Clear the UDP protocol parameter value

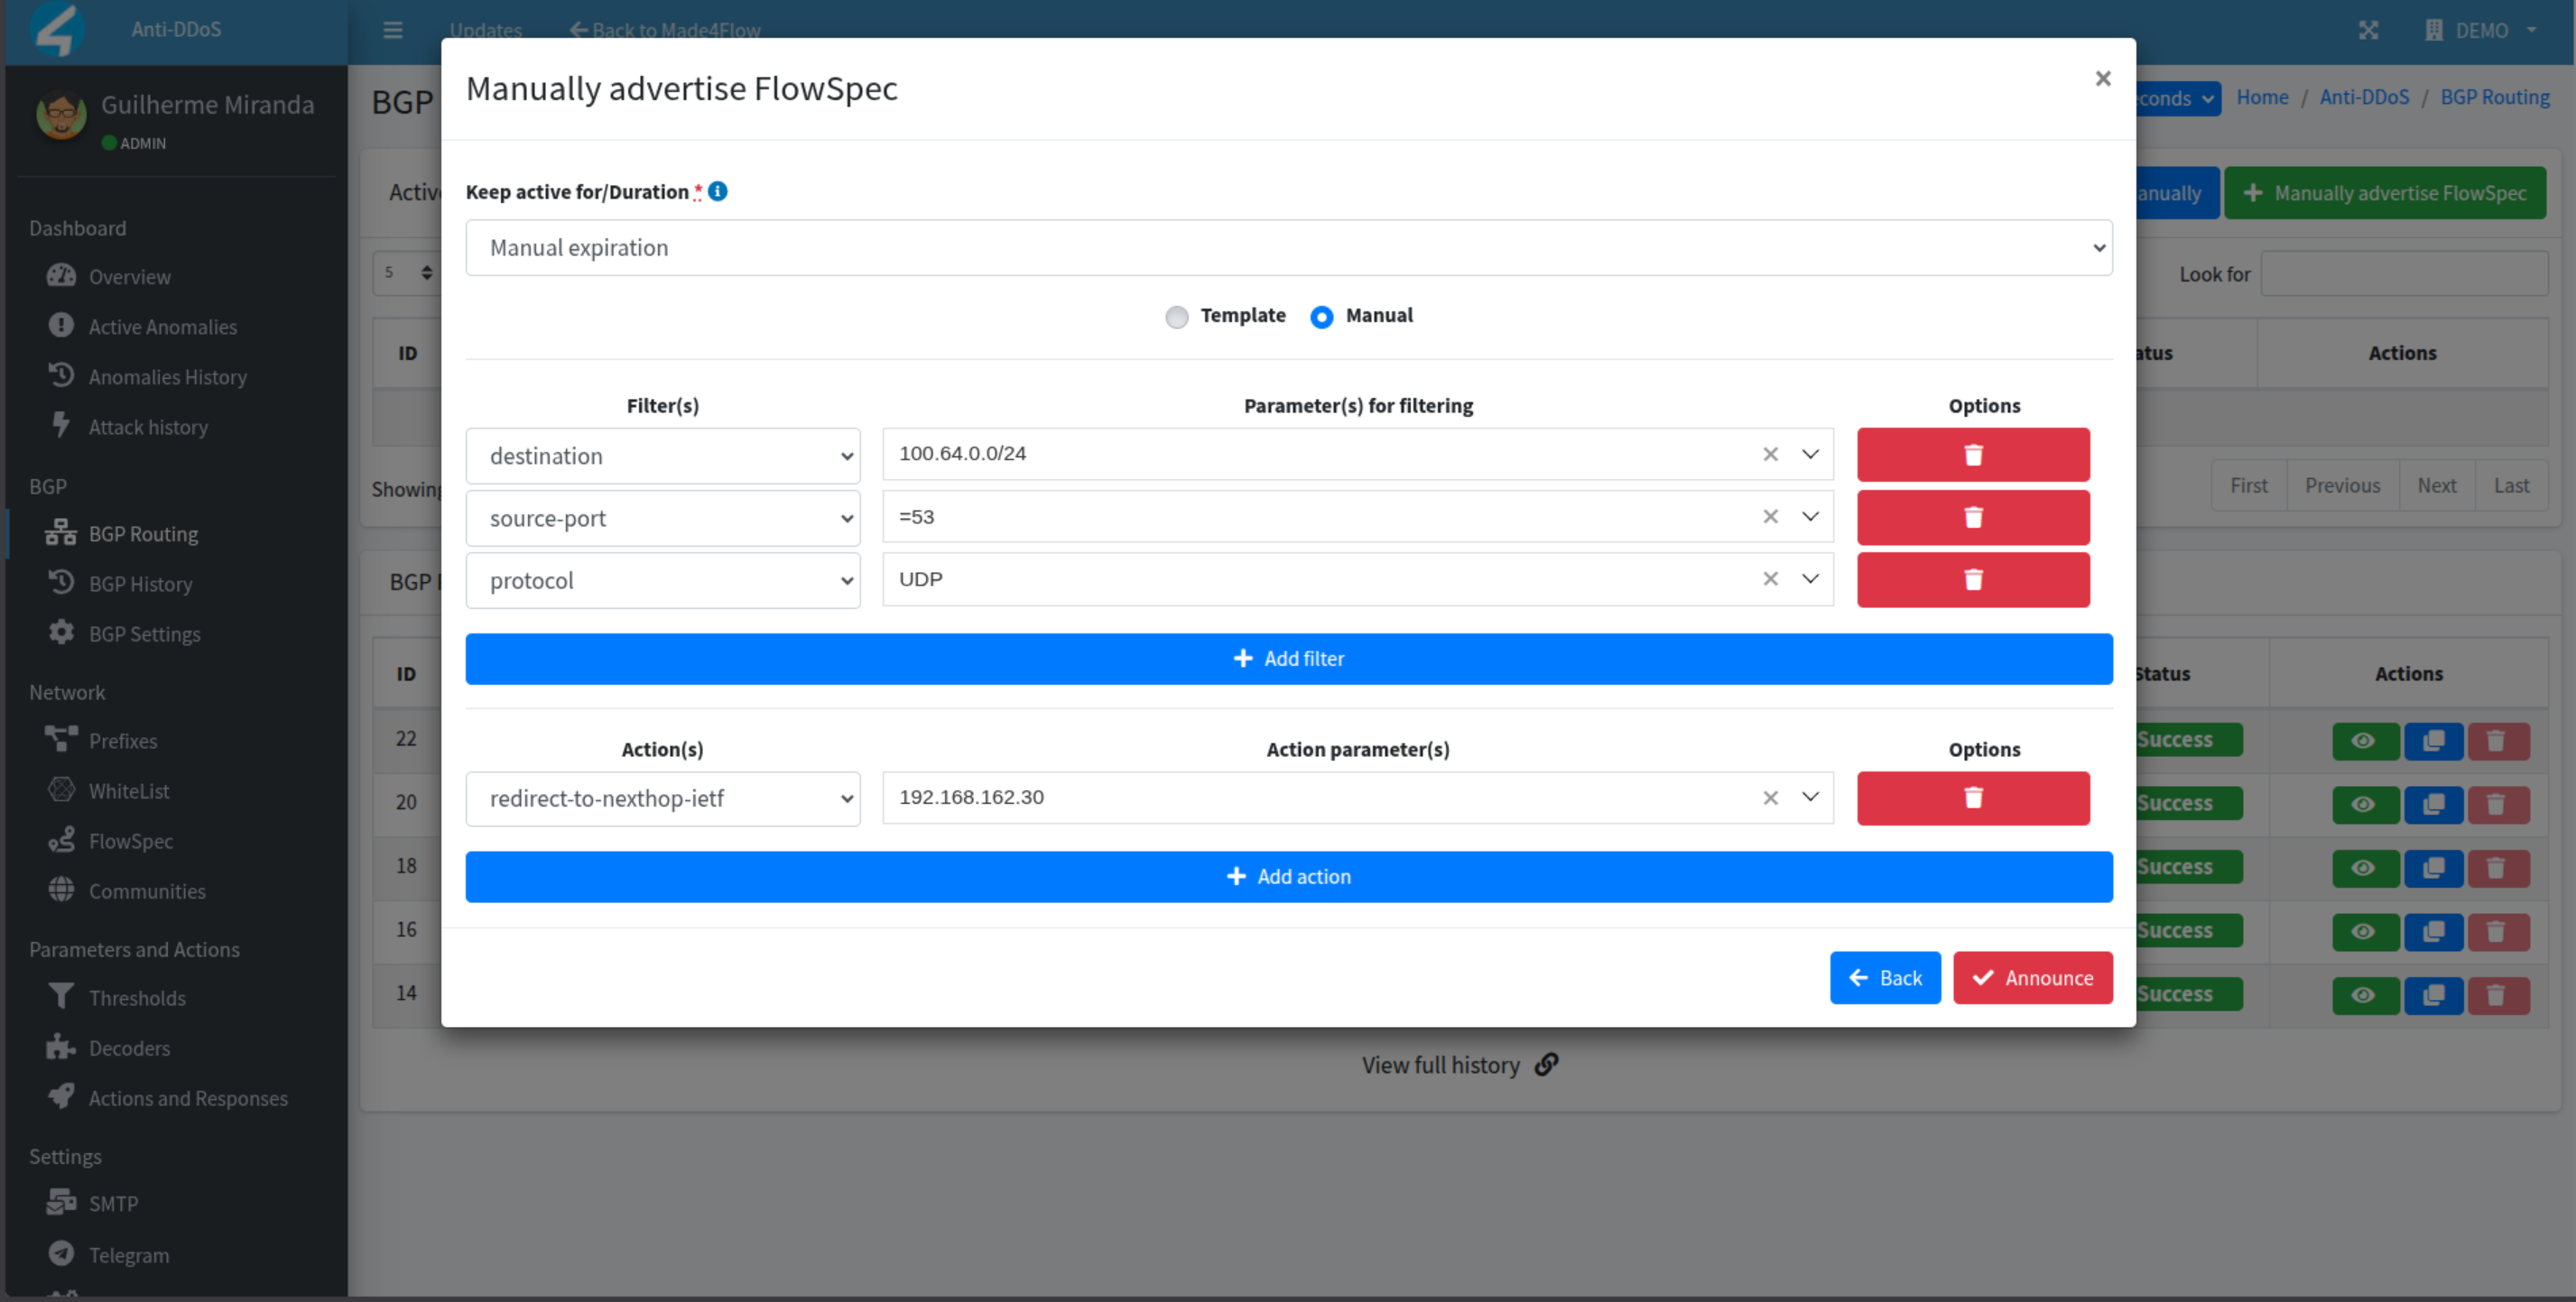[1770, 579]
